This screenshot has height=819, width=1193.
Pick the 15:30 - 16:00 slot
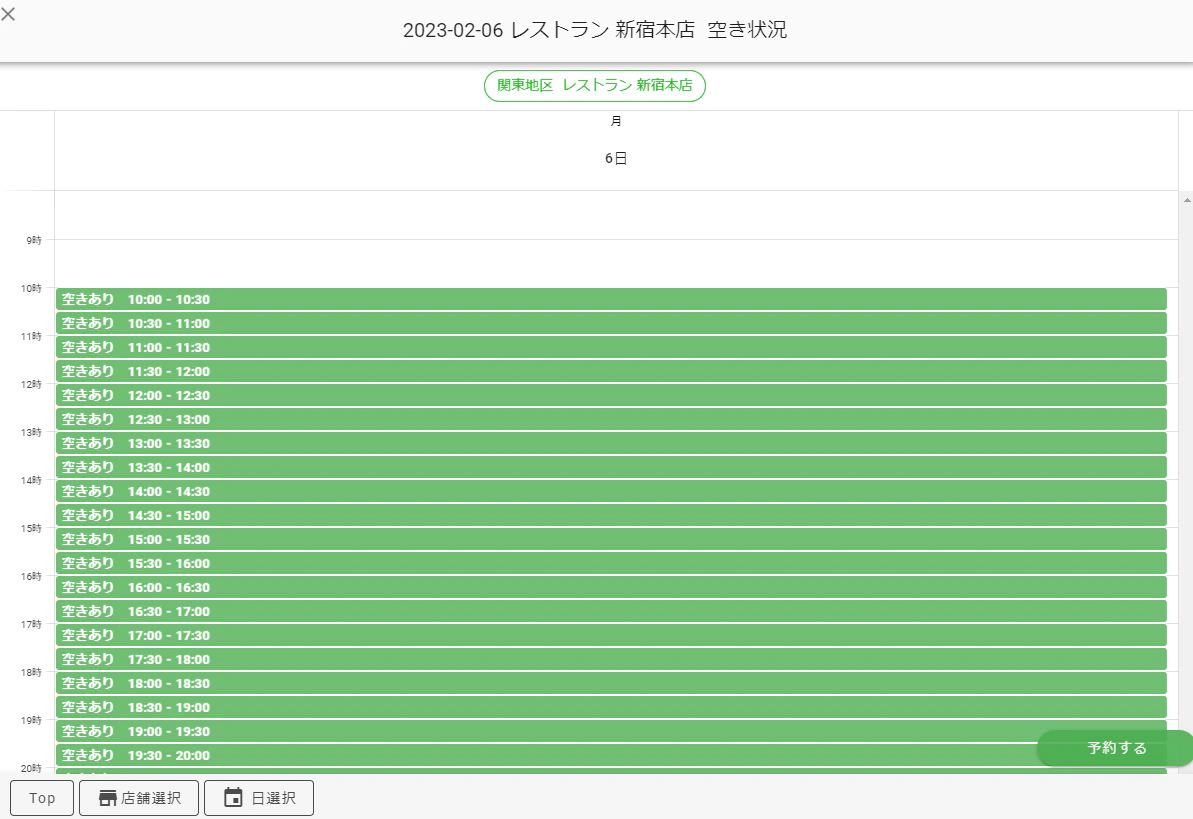[611, 563]
